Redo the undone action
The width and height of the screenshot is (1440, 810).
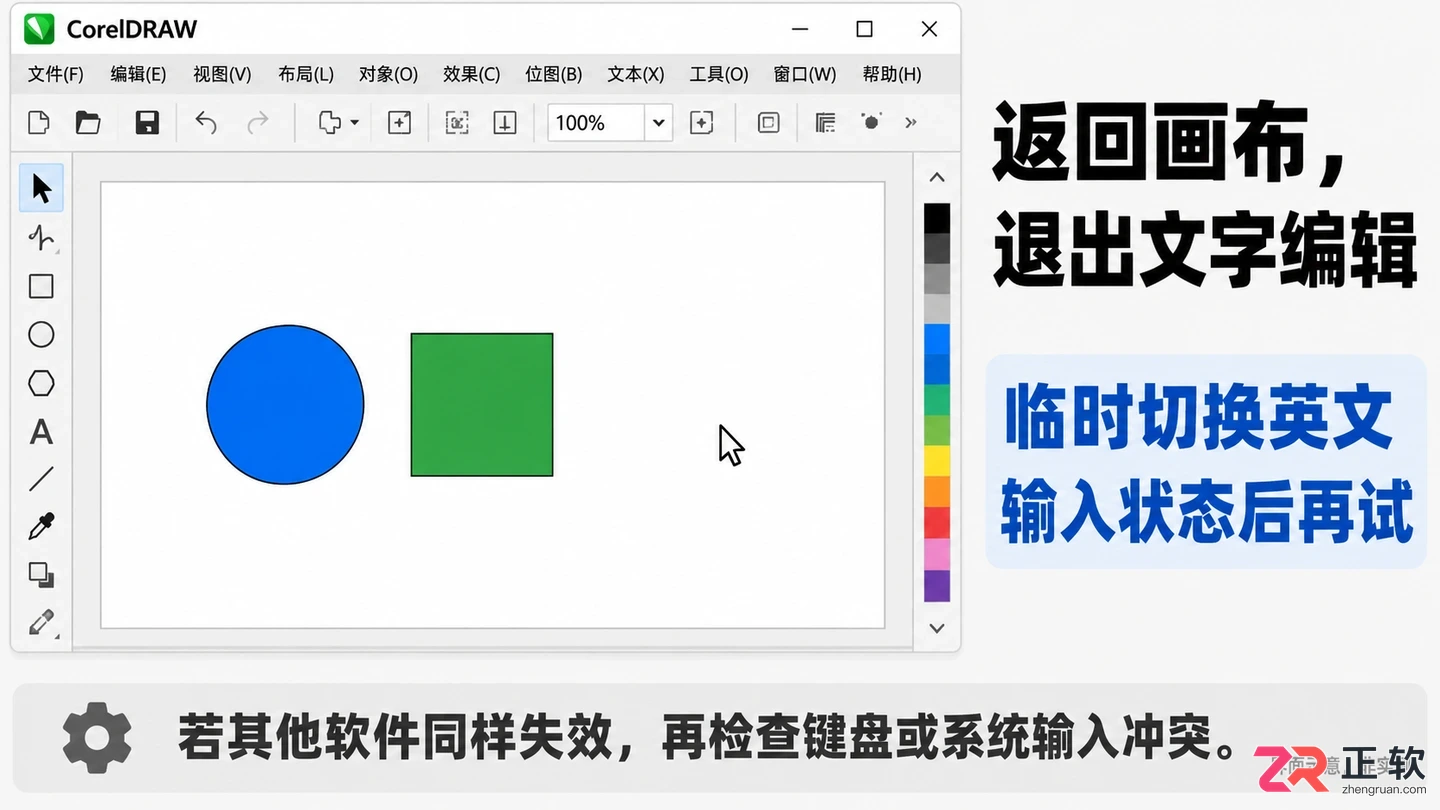pyautogui.click(x=258, y=123)
